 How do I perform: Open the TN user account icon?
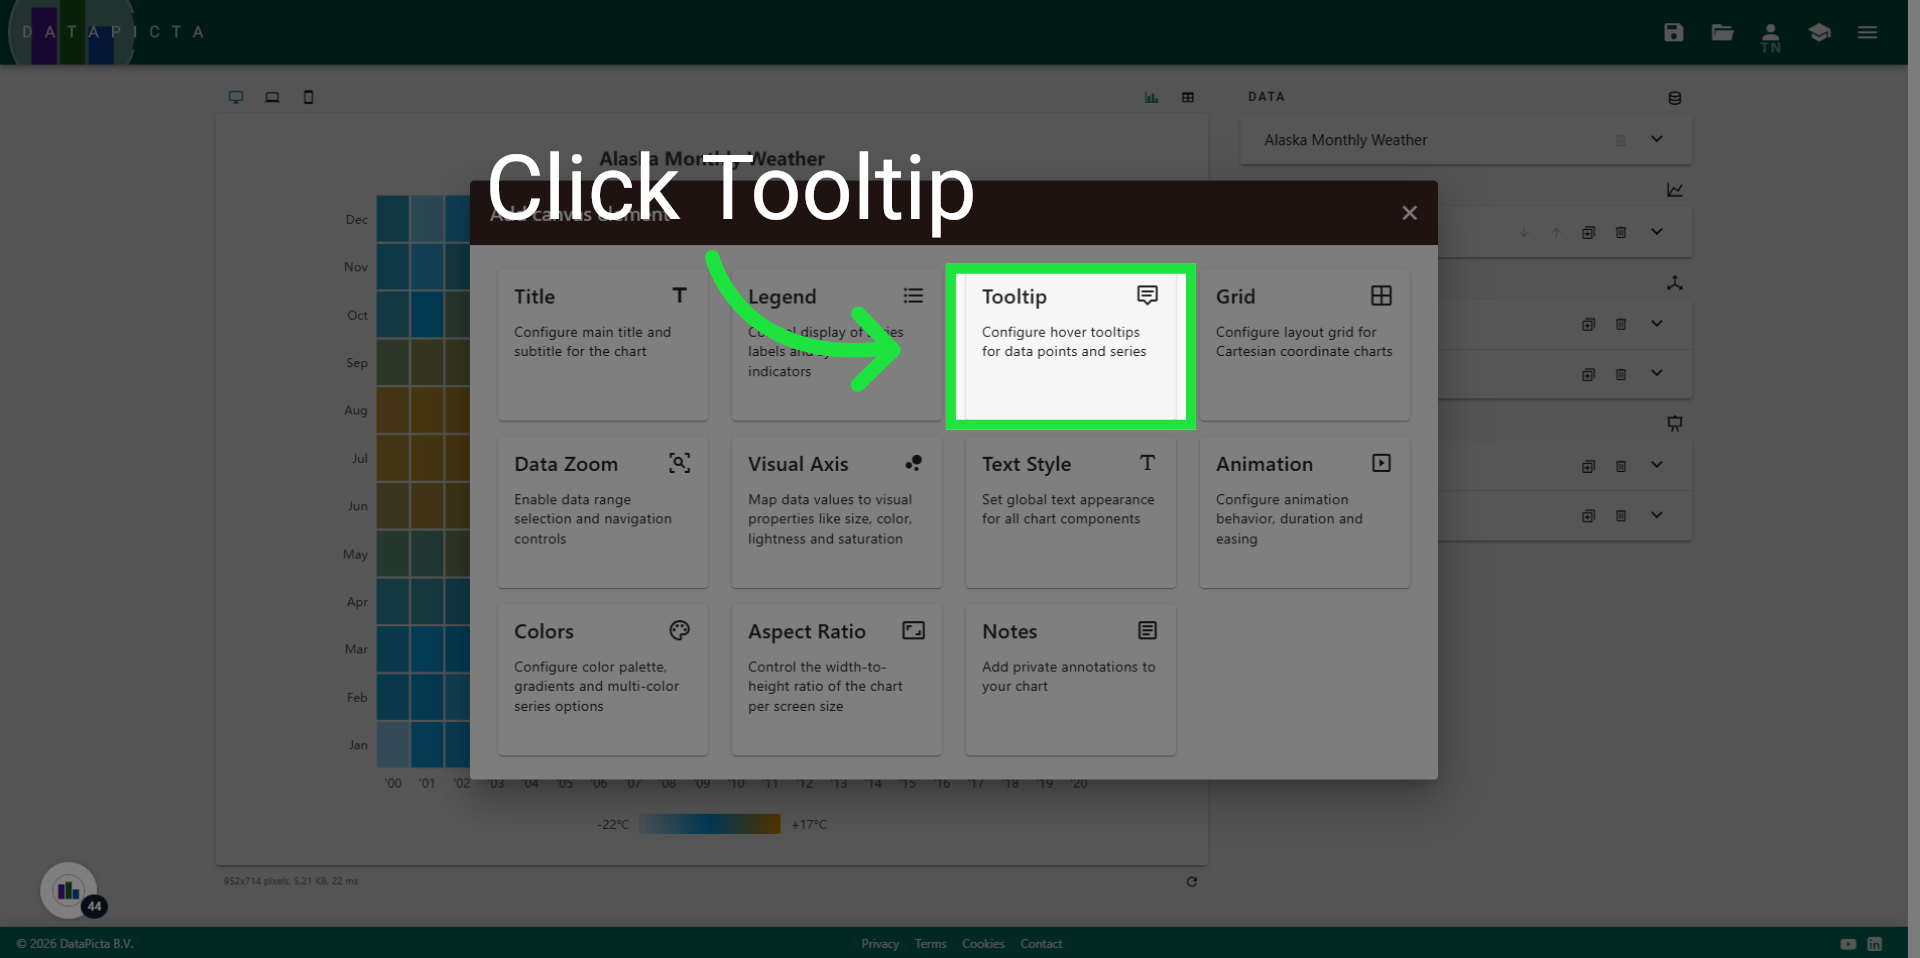click(1770, 37)
